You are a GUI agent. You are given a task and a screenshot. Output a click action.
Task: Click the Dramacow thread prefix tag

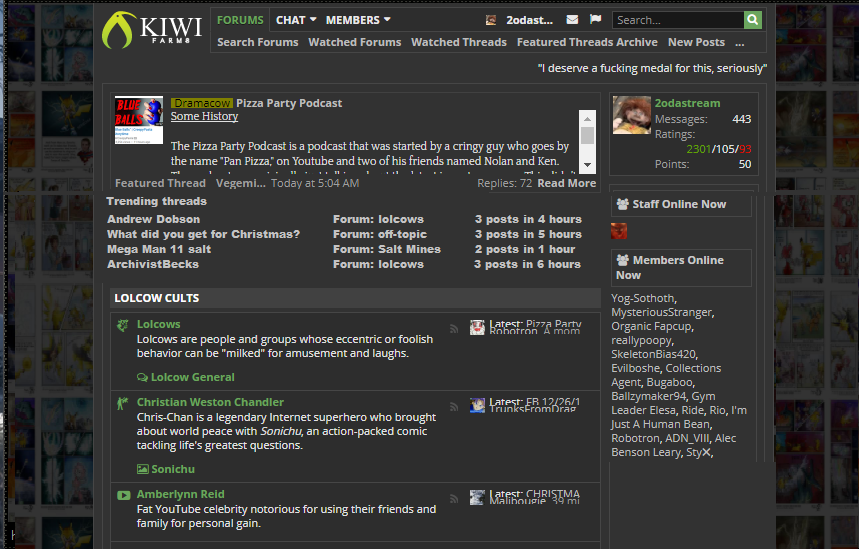coord(202,103)
